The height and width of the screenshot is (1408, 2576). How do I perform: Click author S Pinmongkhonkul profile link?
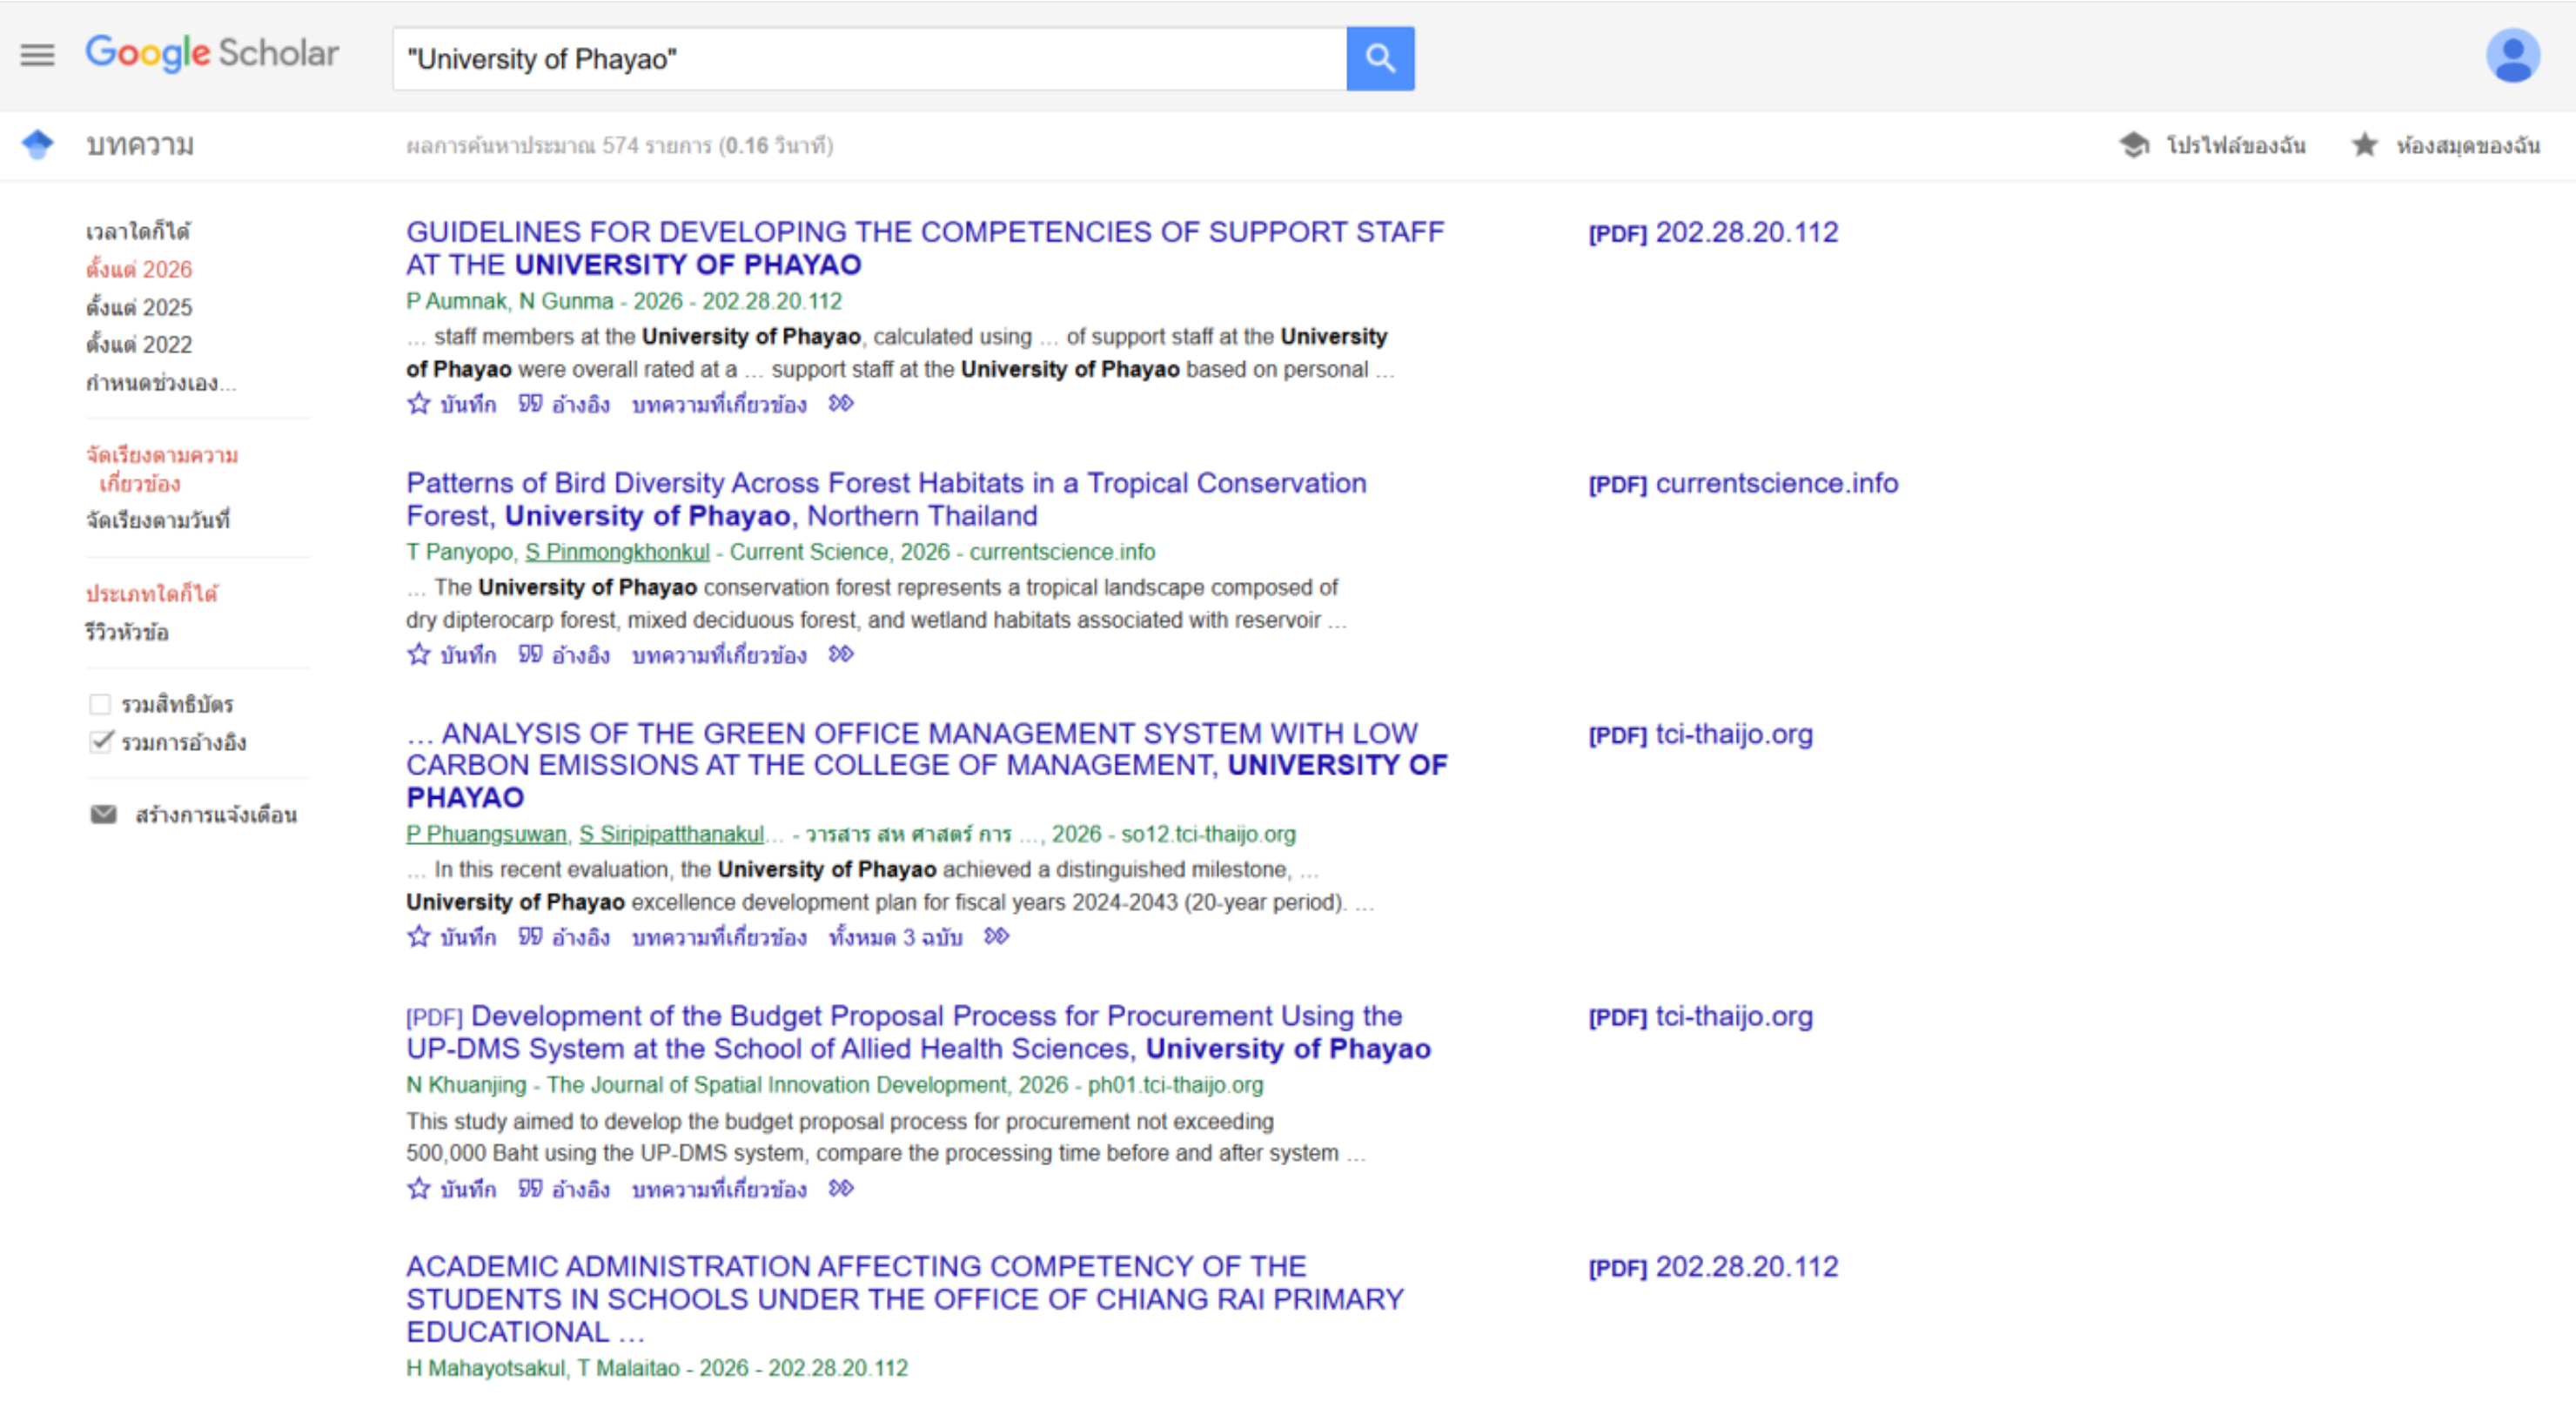click(x=617, y=552)
